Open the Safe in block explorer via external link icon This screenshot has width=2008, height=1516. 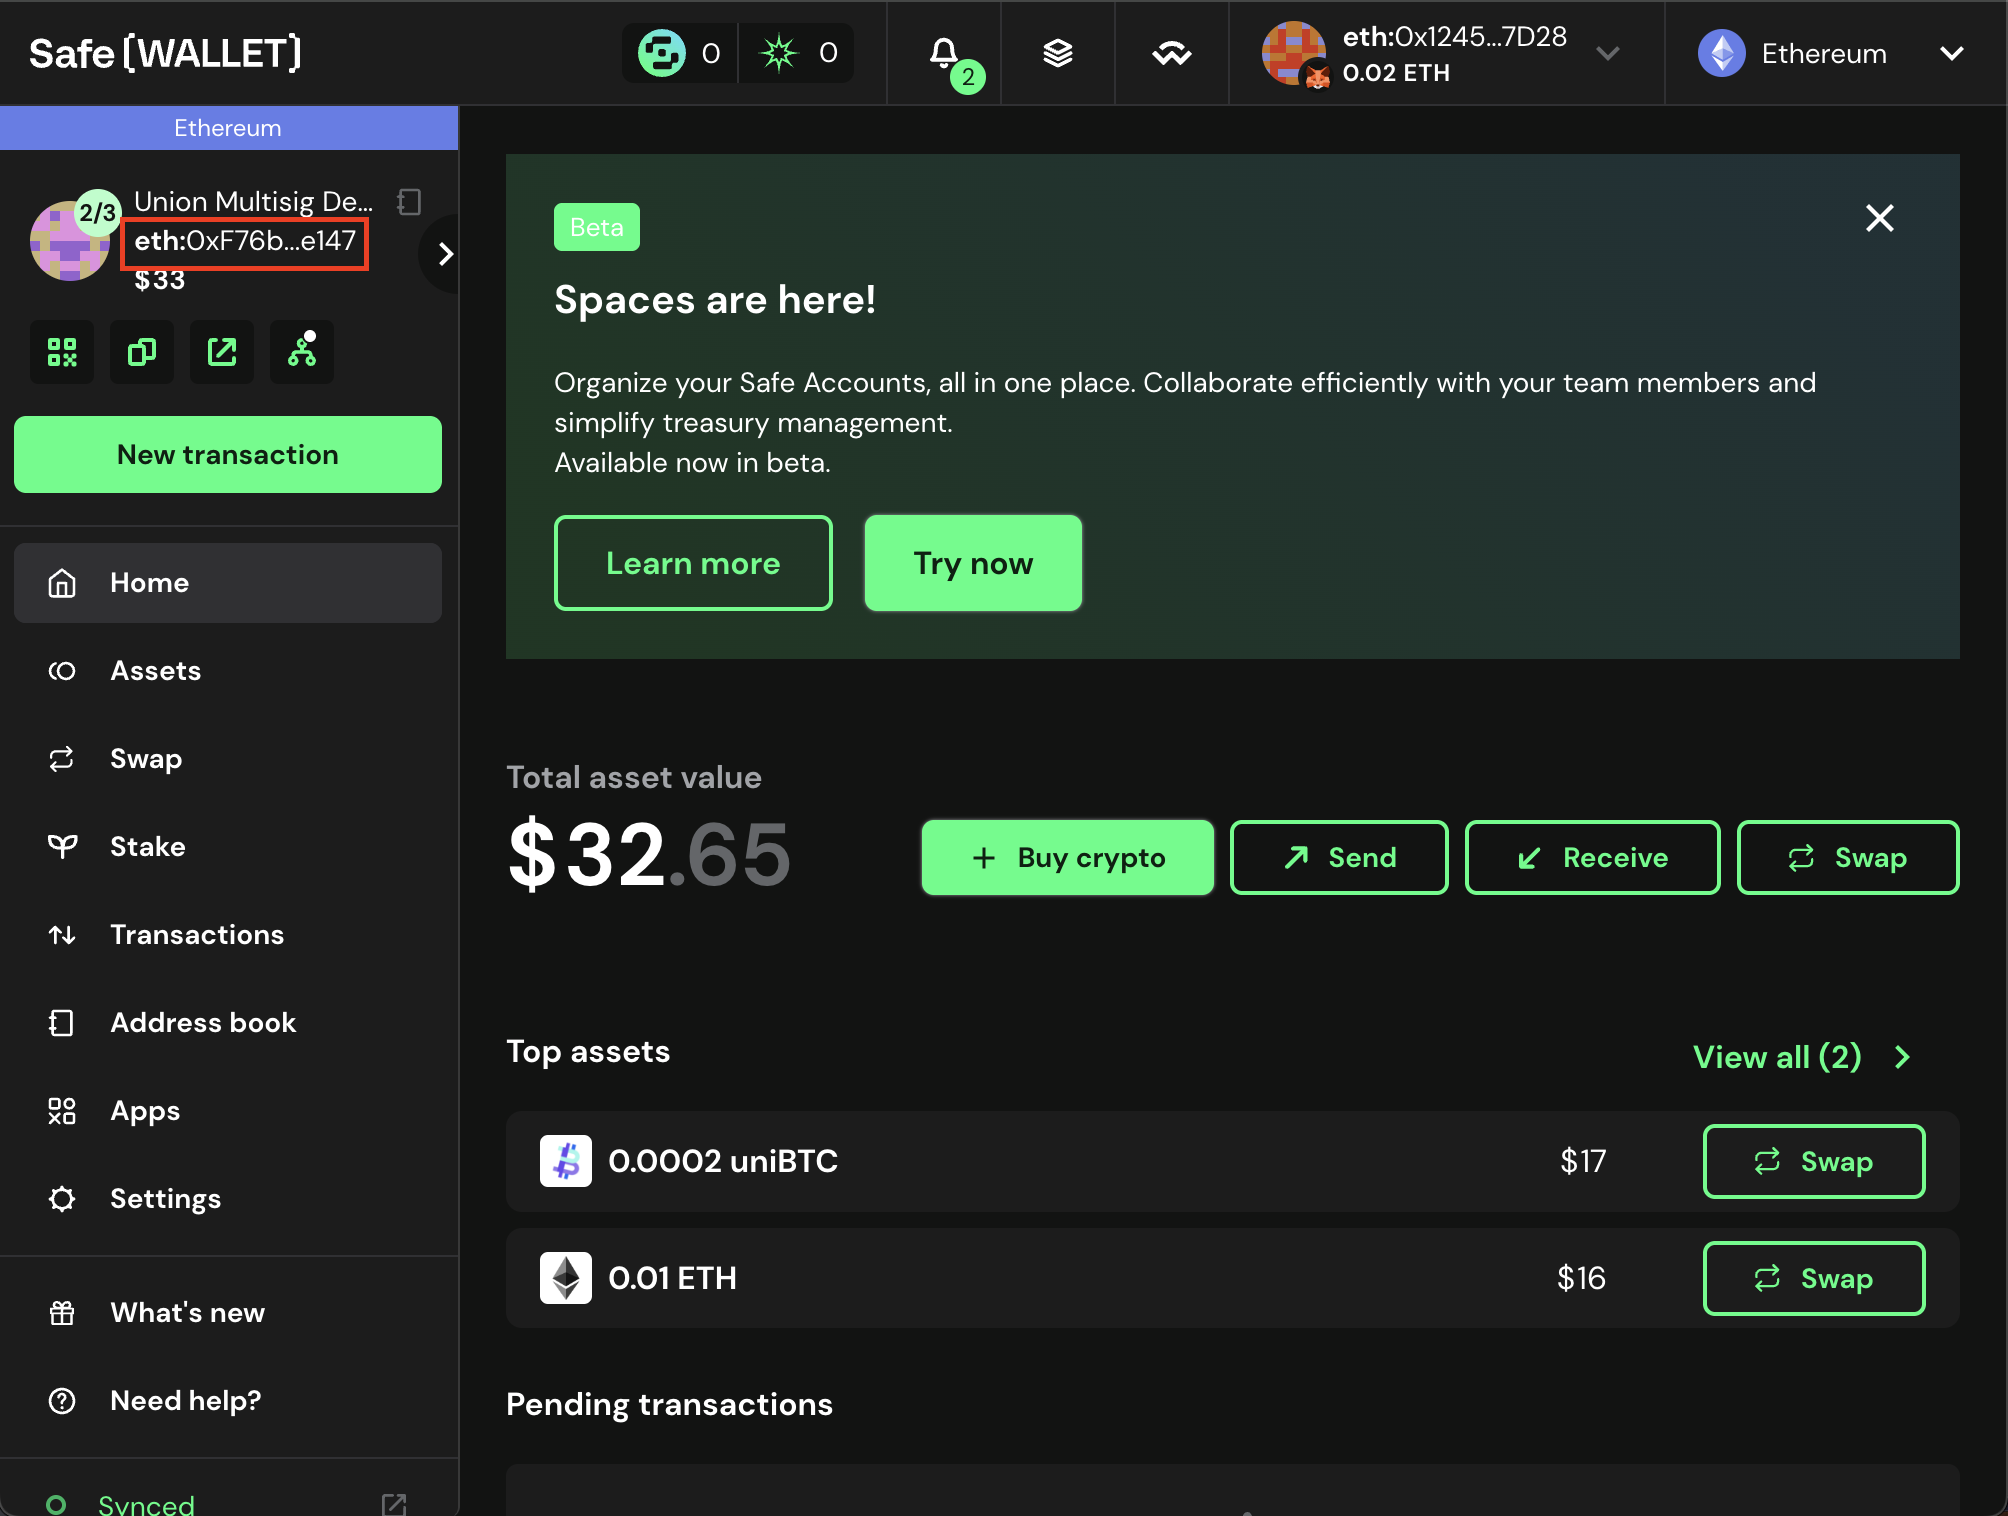(221, 352)
